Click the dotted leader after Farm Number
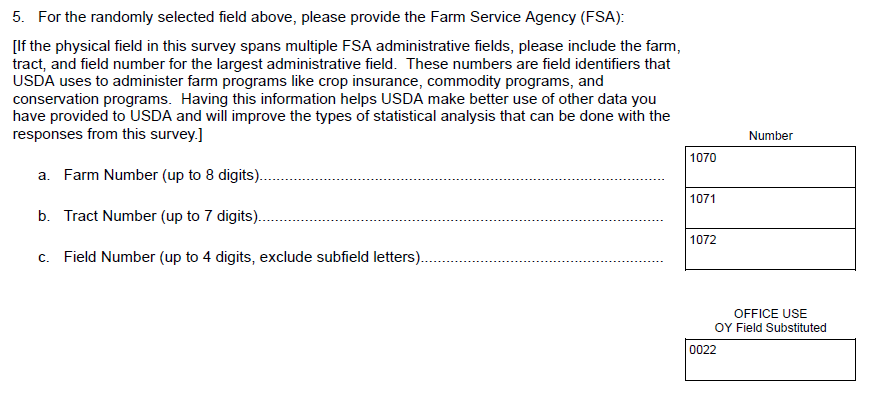 coord(463,179)
